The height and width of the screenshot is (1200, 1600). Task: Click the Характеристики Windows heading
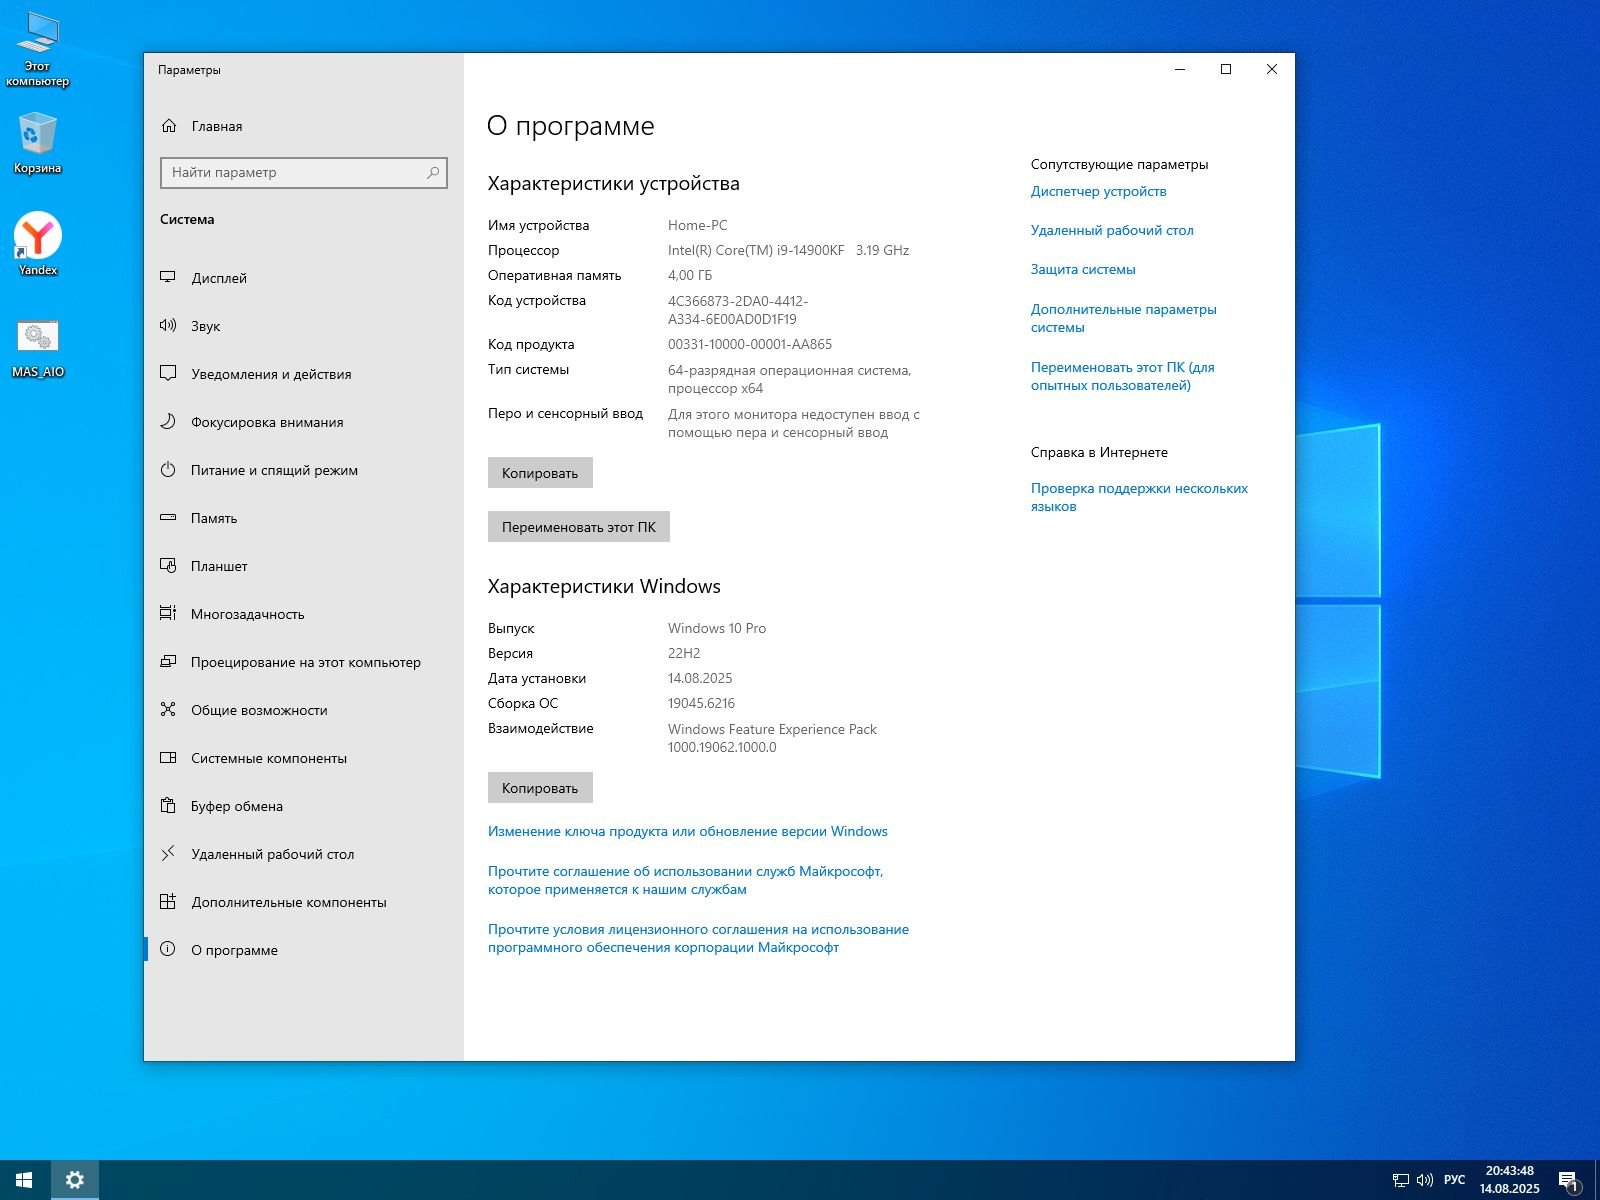tap(604, 586)
